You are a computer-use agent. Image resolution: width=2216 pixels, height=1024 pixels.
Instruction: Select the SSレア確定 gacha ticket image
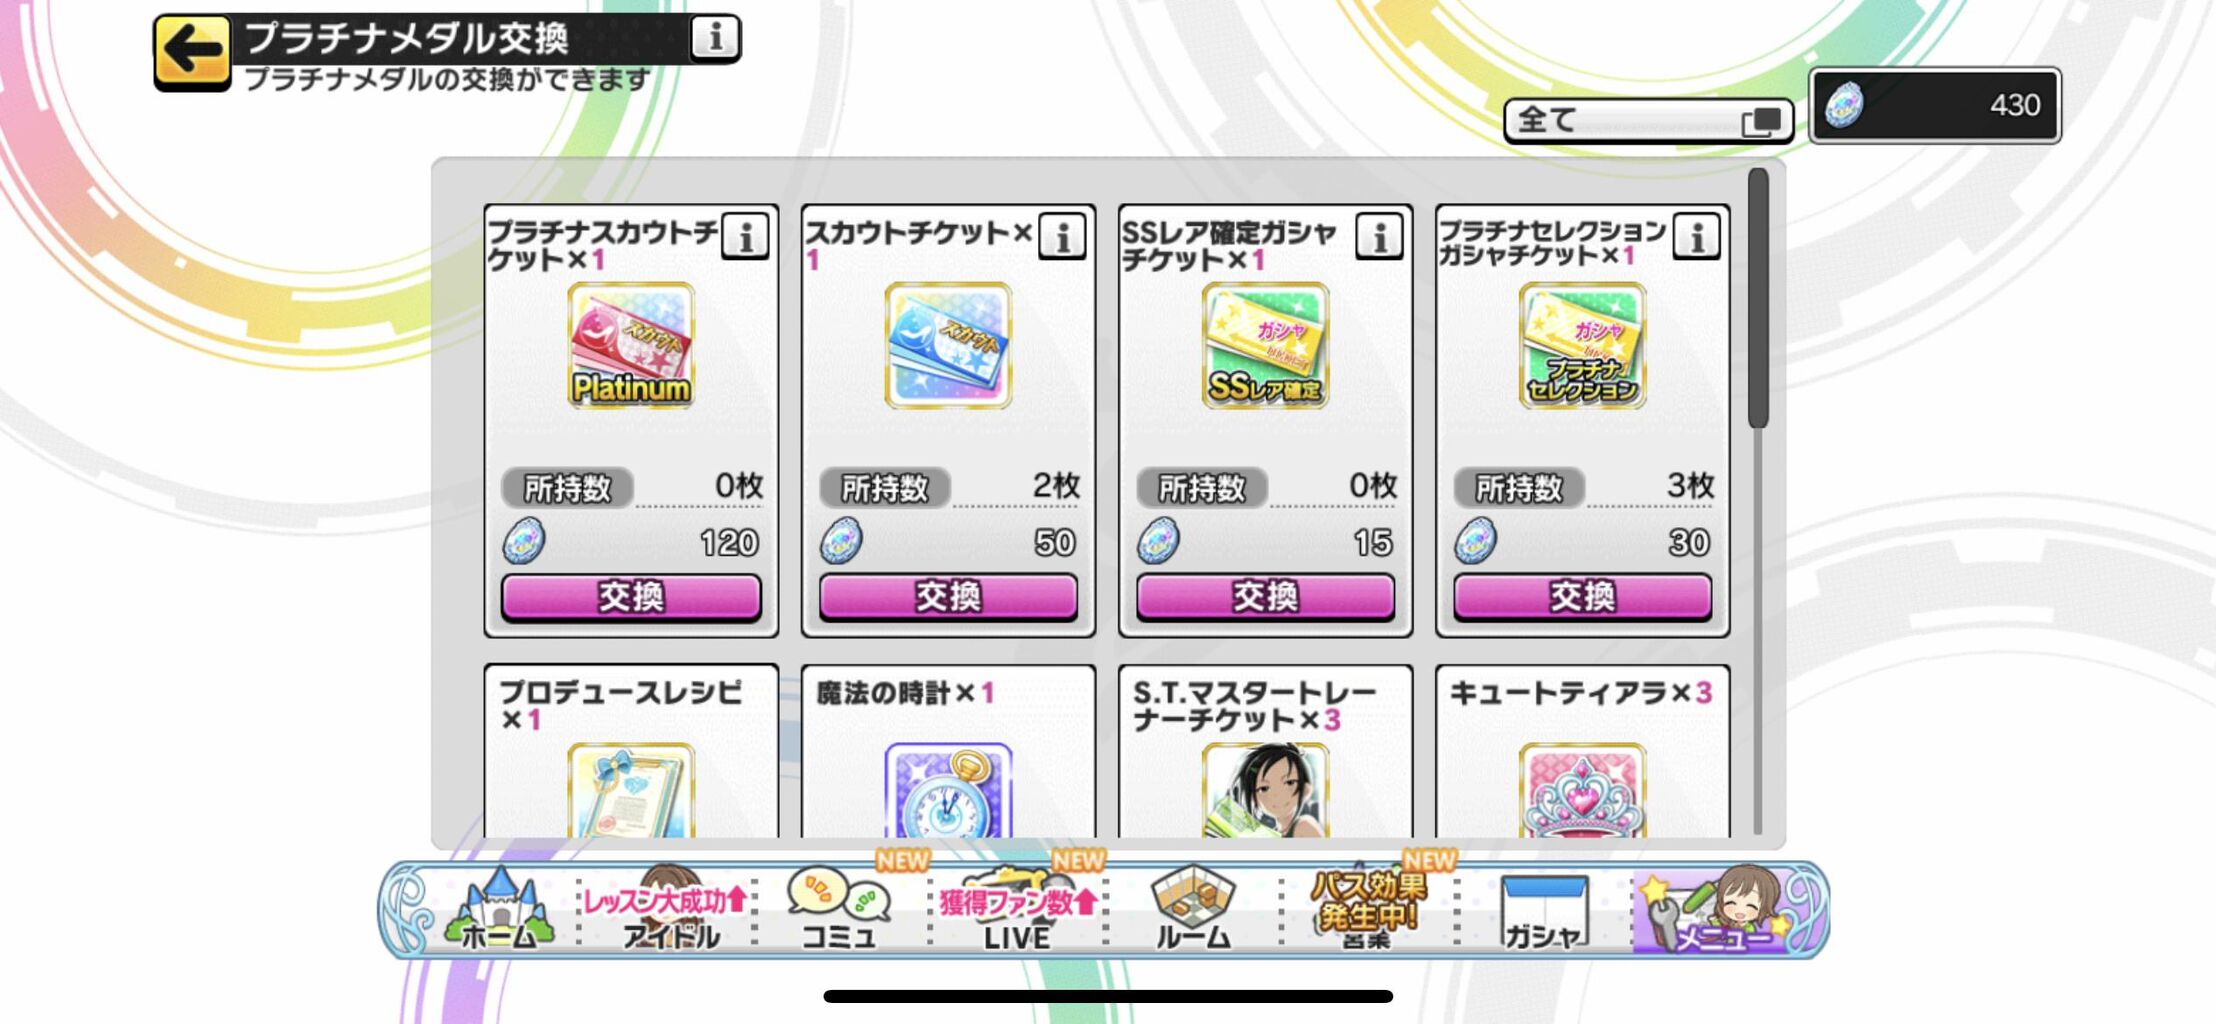[x=1265, y=345]
